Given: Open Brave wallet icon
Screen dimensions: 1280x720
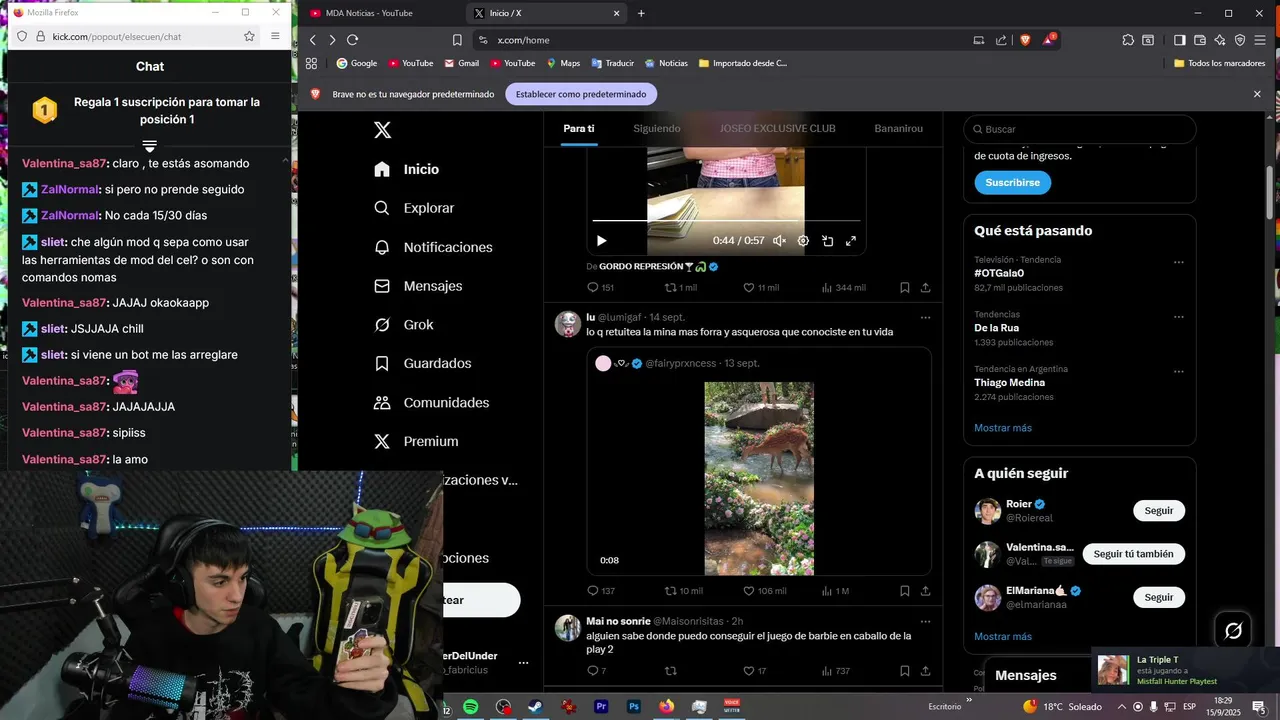Looking at the screenshot, I should click(x=1199, y=40).
